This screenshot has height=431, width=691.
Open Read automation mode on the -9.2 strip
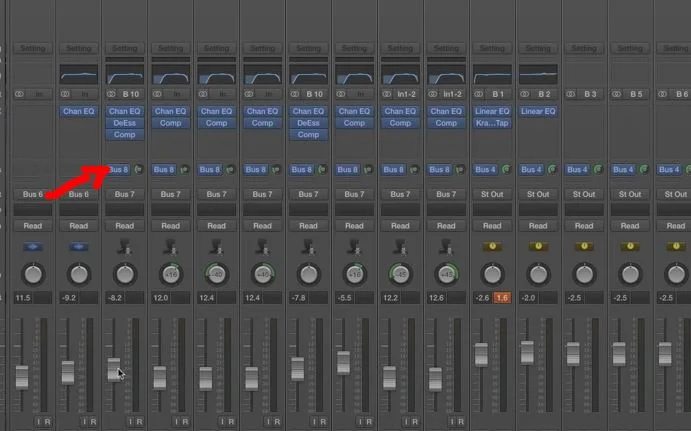[x=79, y=226]
